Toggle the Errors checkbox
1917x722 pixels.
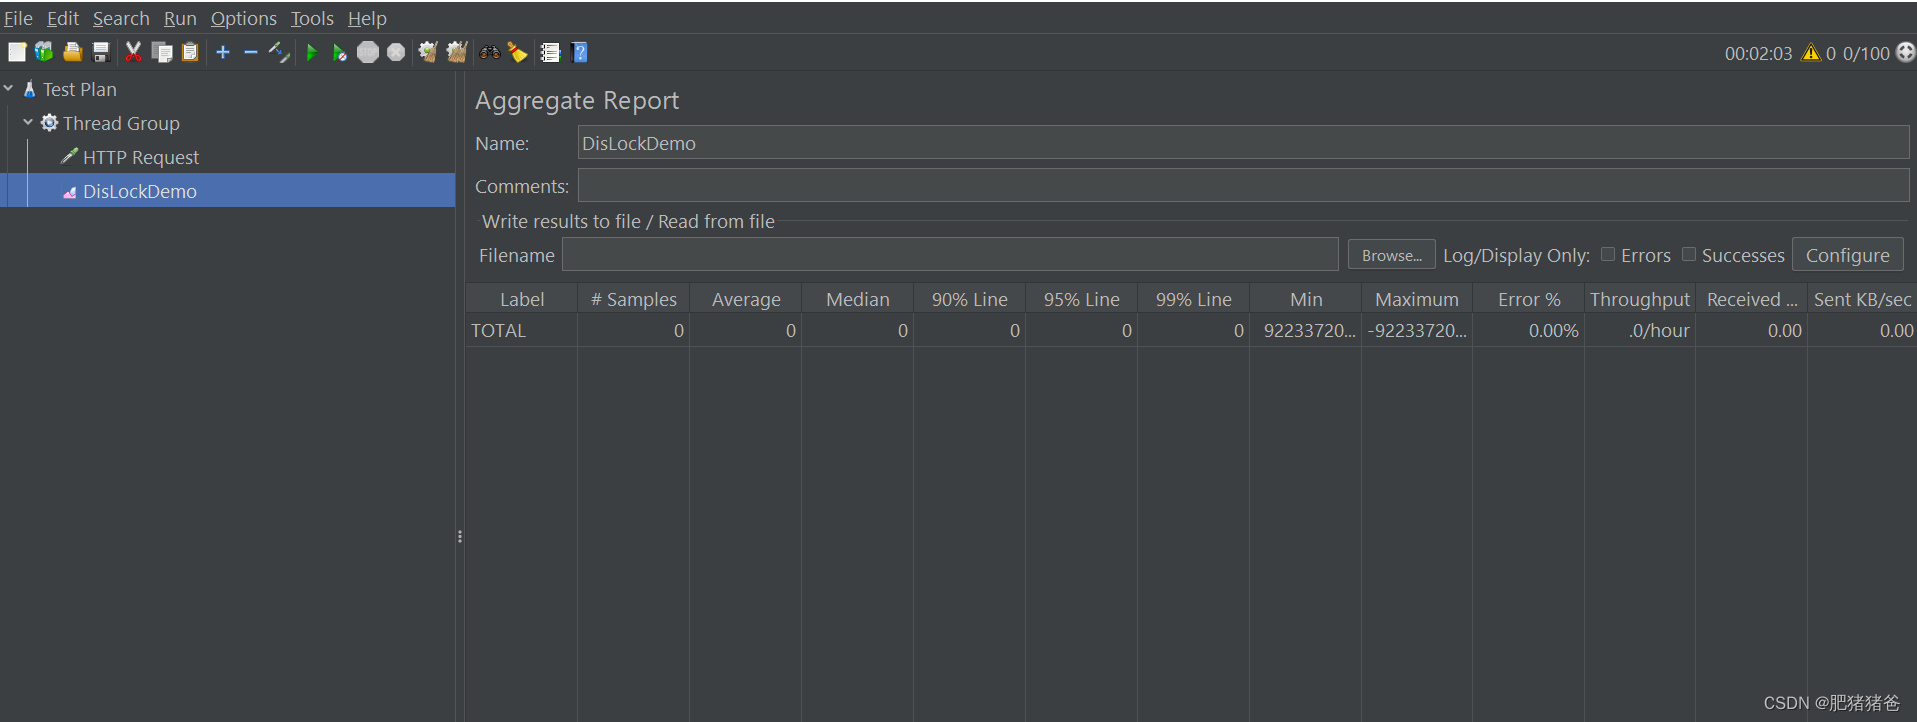(1608, 255)
